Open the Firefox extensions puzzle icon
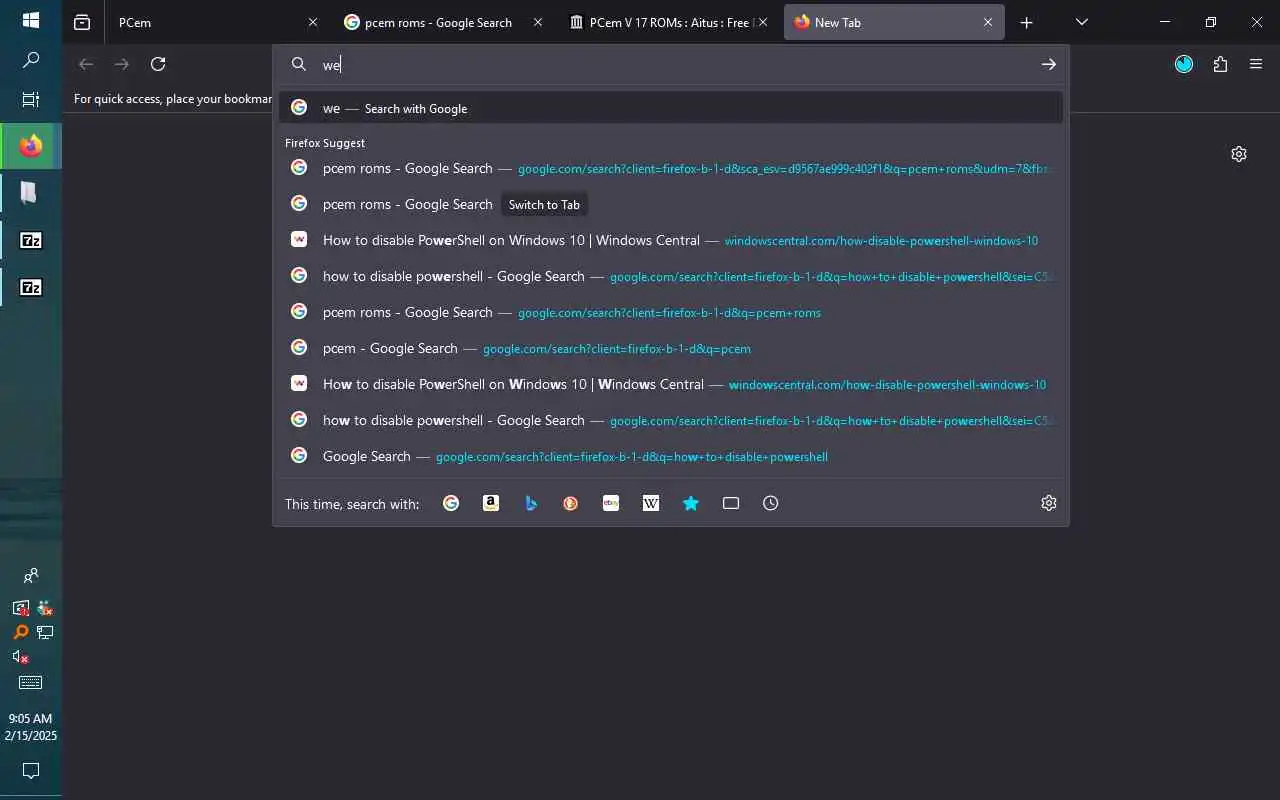The image size is (1280, 800). click(x=1220, y=64)
